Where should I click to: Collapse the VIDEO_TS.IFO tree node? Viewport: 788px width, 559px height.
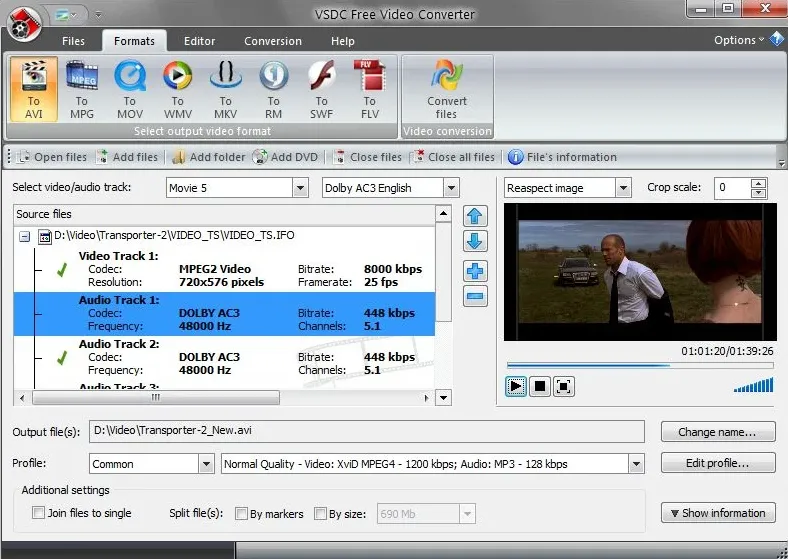[24, 236]
